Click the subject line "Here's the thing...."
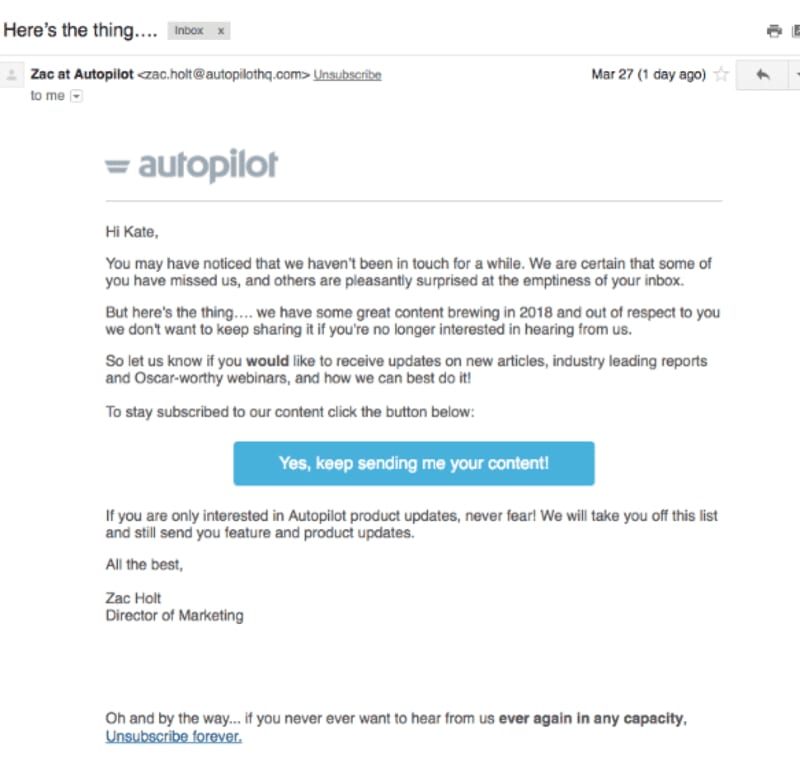 [80, 31]
